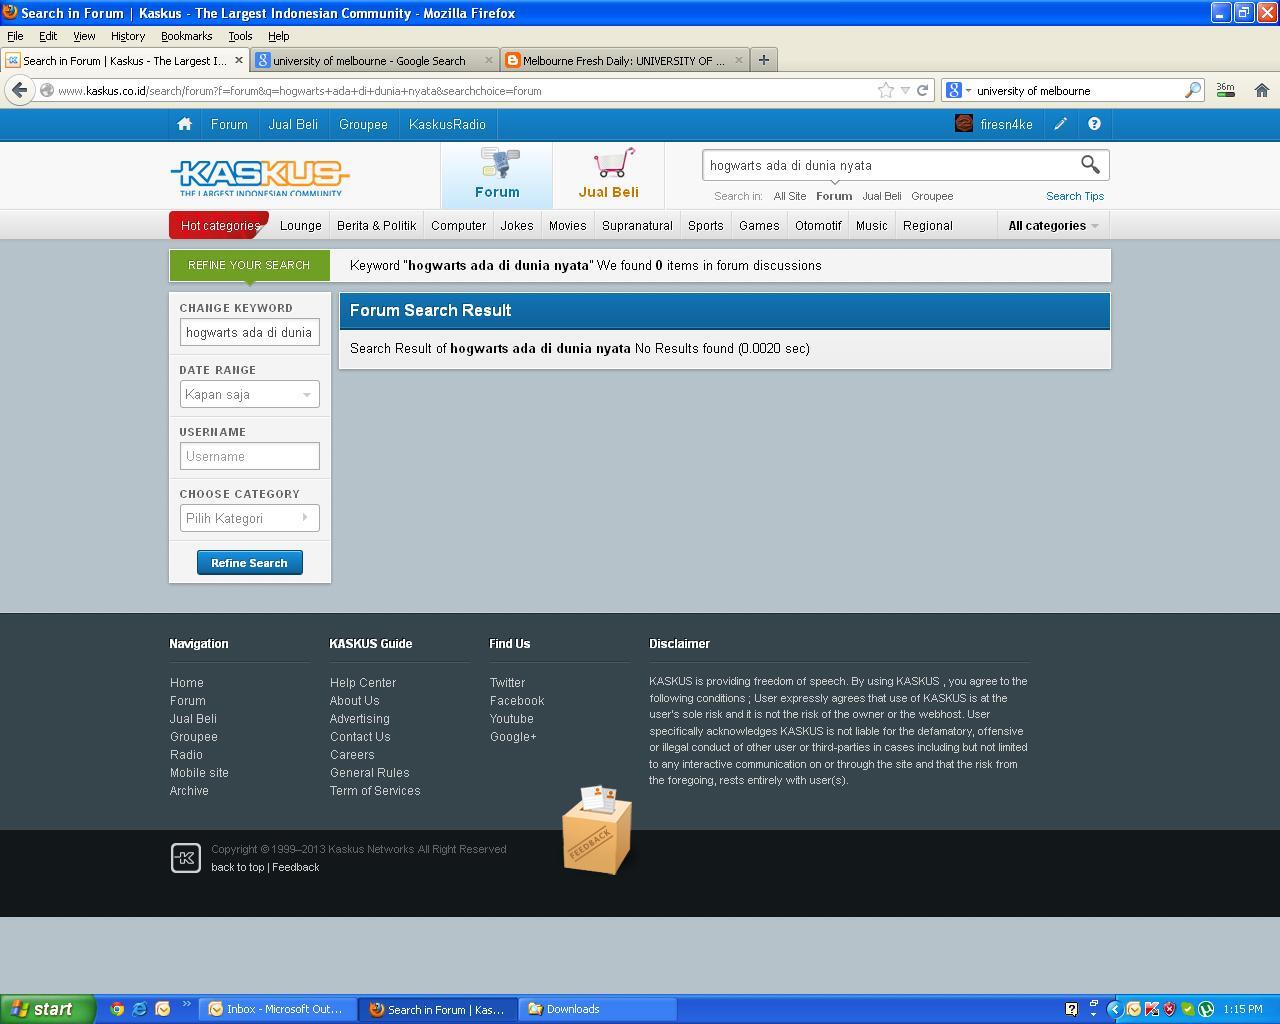Screen dimensions: 1280x1024
Task: Click the Kaskus K logo in footer
Action: click(186, 858)
